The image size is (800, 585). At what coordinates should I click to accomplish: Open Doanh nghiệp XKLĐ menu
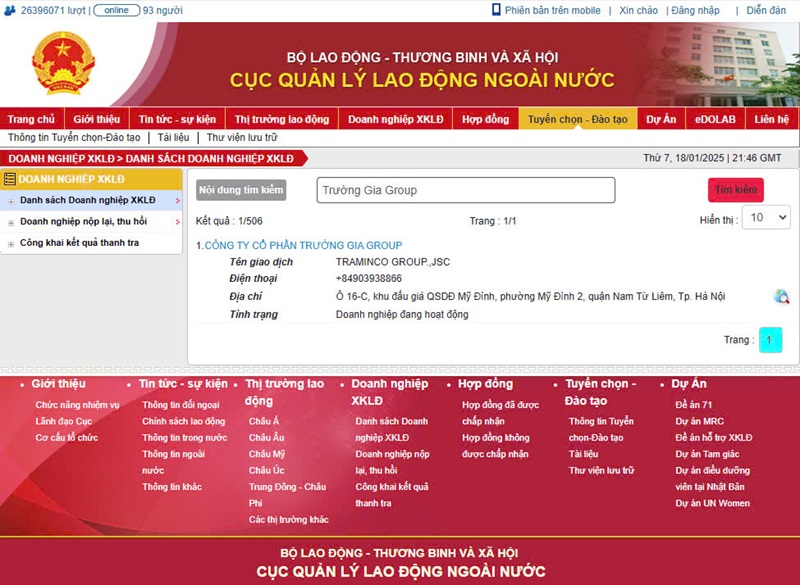(x=395, y=119)
